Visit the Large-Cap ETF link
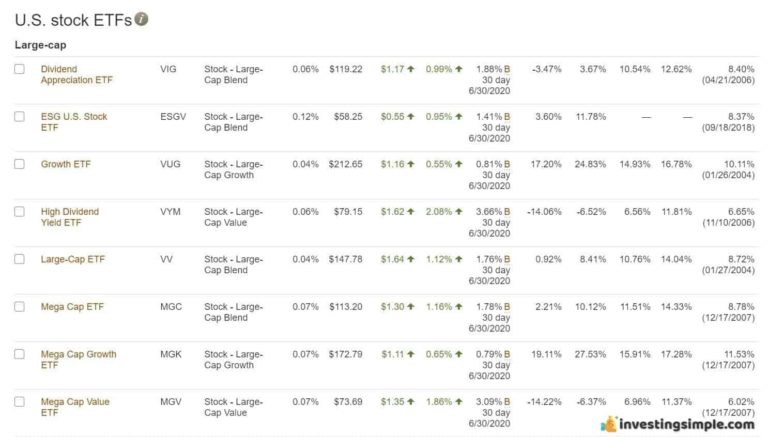Image resolution: width=768 pixels, height=437 pixels. [72, 259]
